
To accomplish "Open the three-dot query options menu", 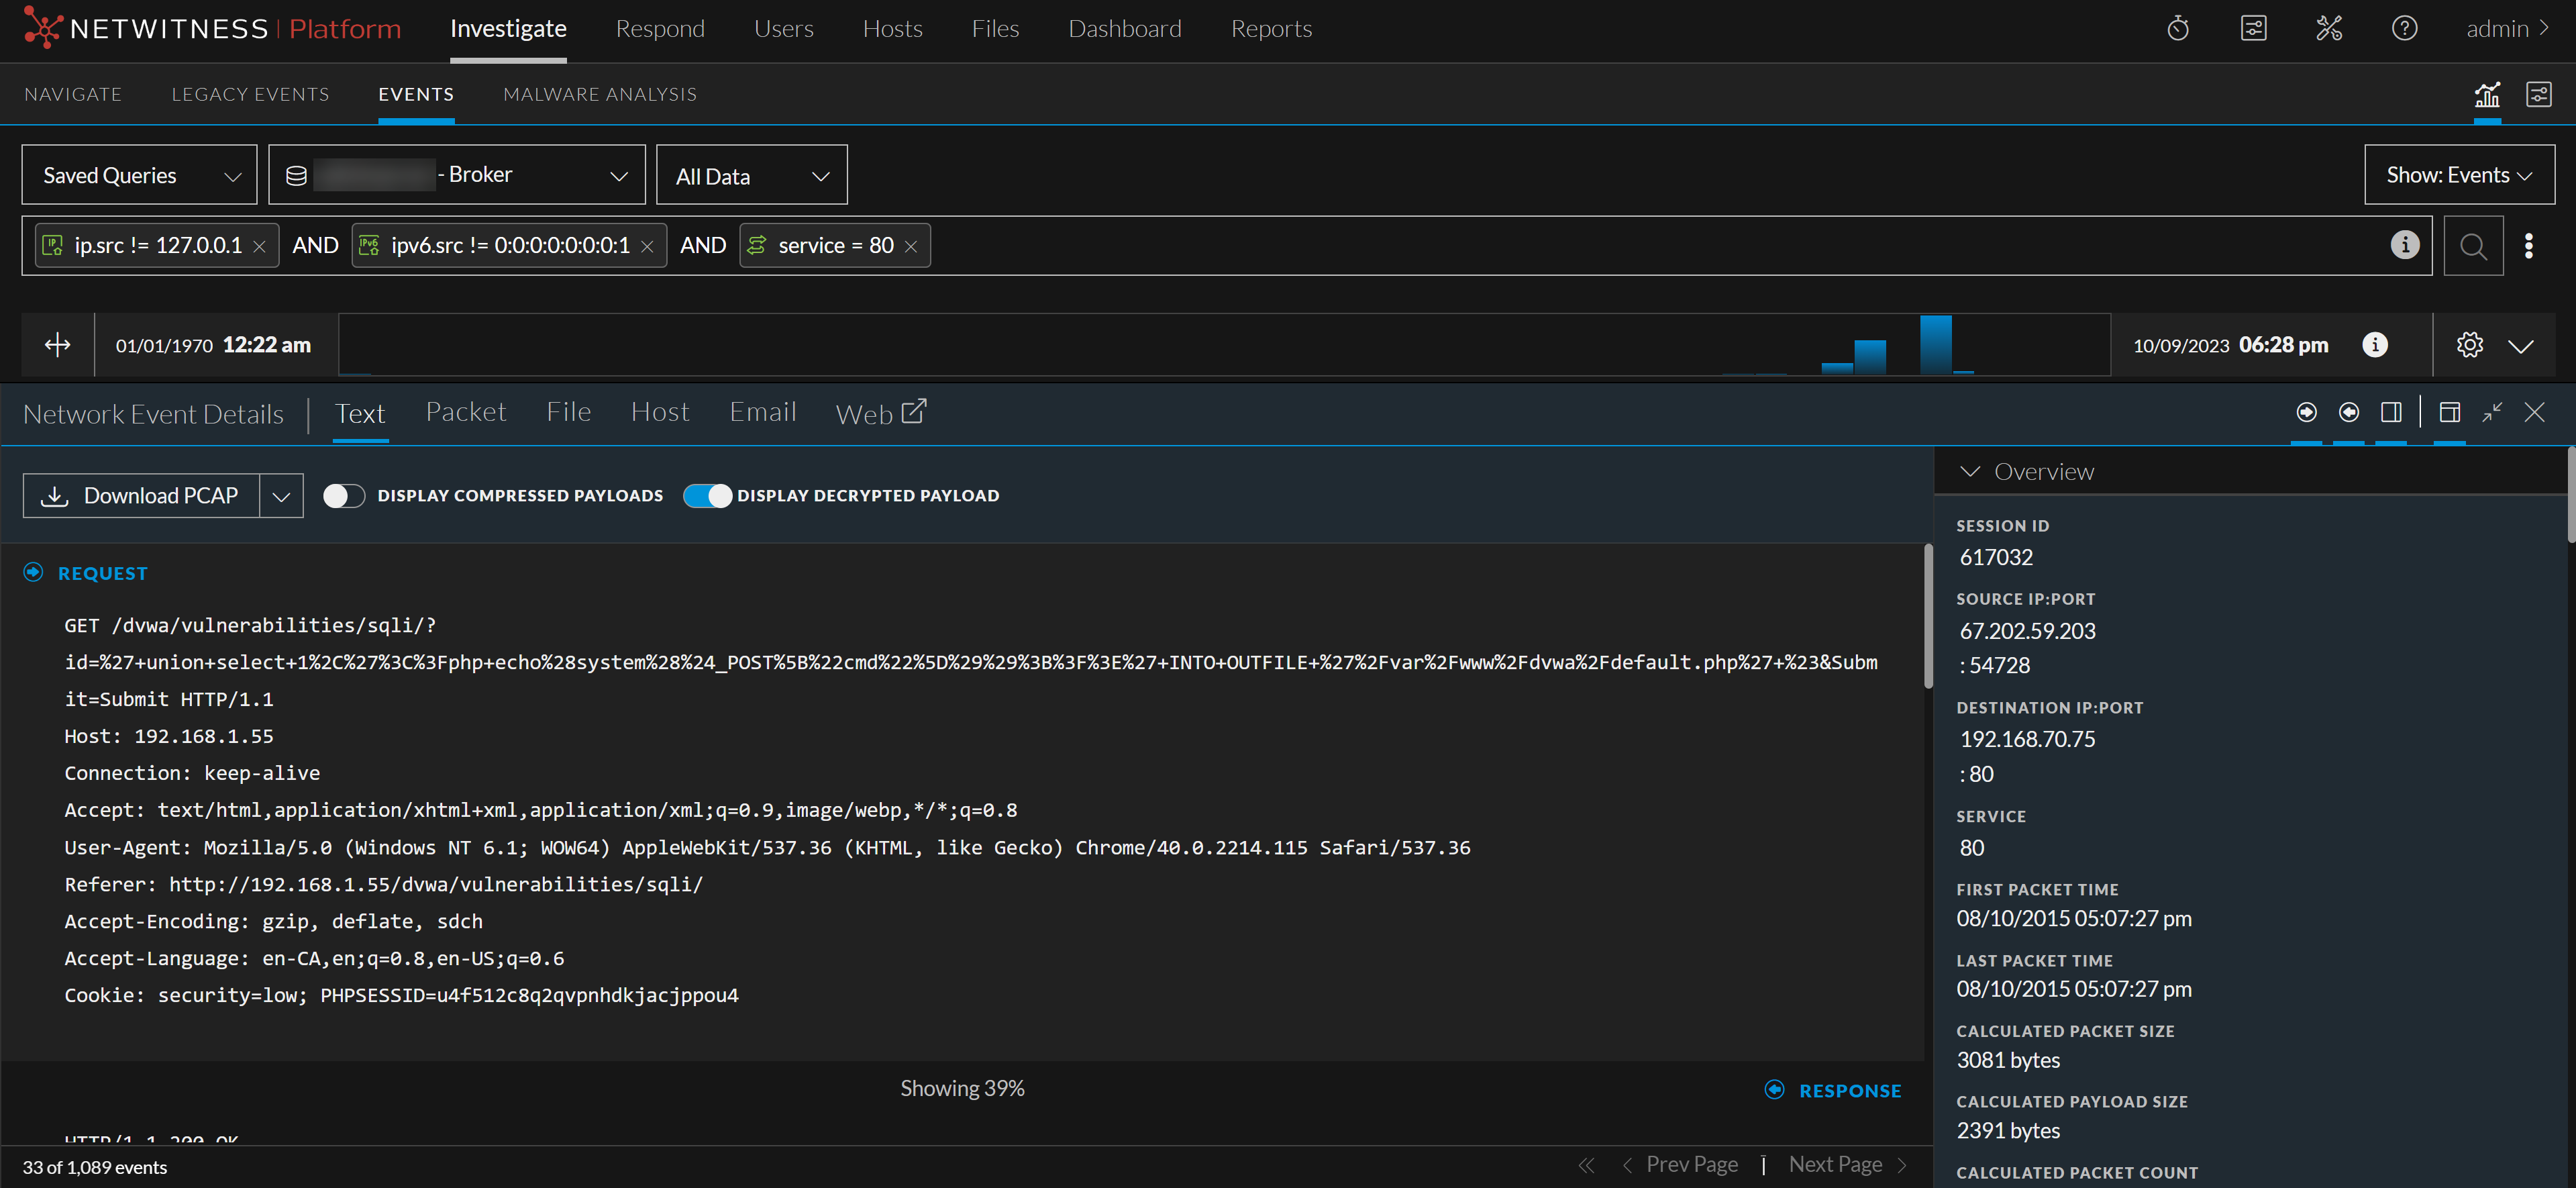I will [x=2528, y=246].
